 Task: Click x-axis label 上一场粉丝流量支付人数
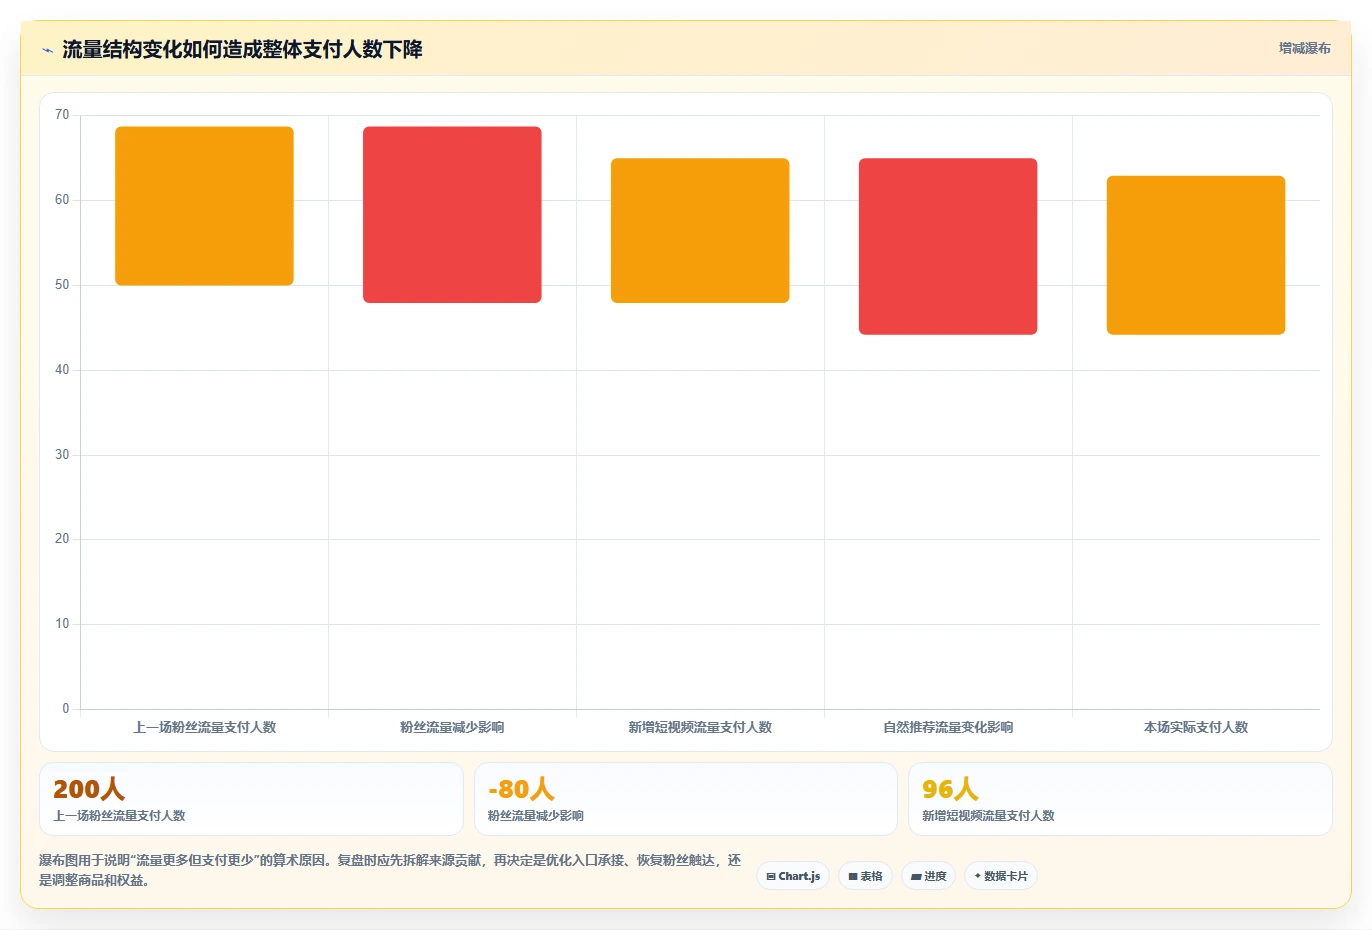(x=204, y=727)
